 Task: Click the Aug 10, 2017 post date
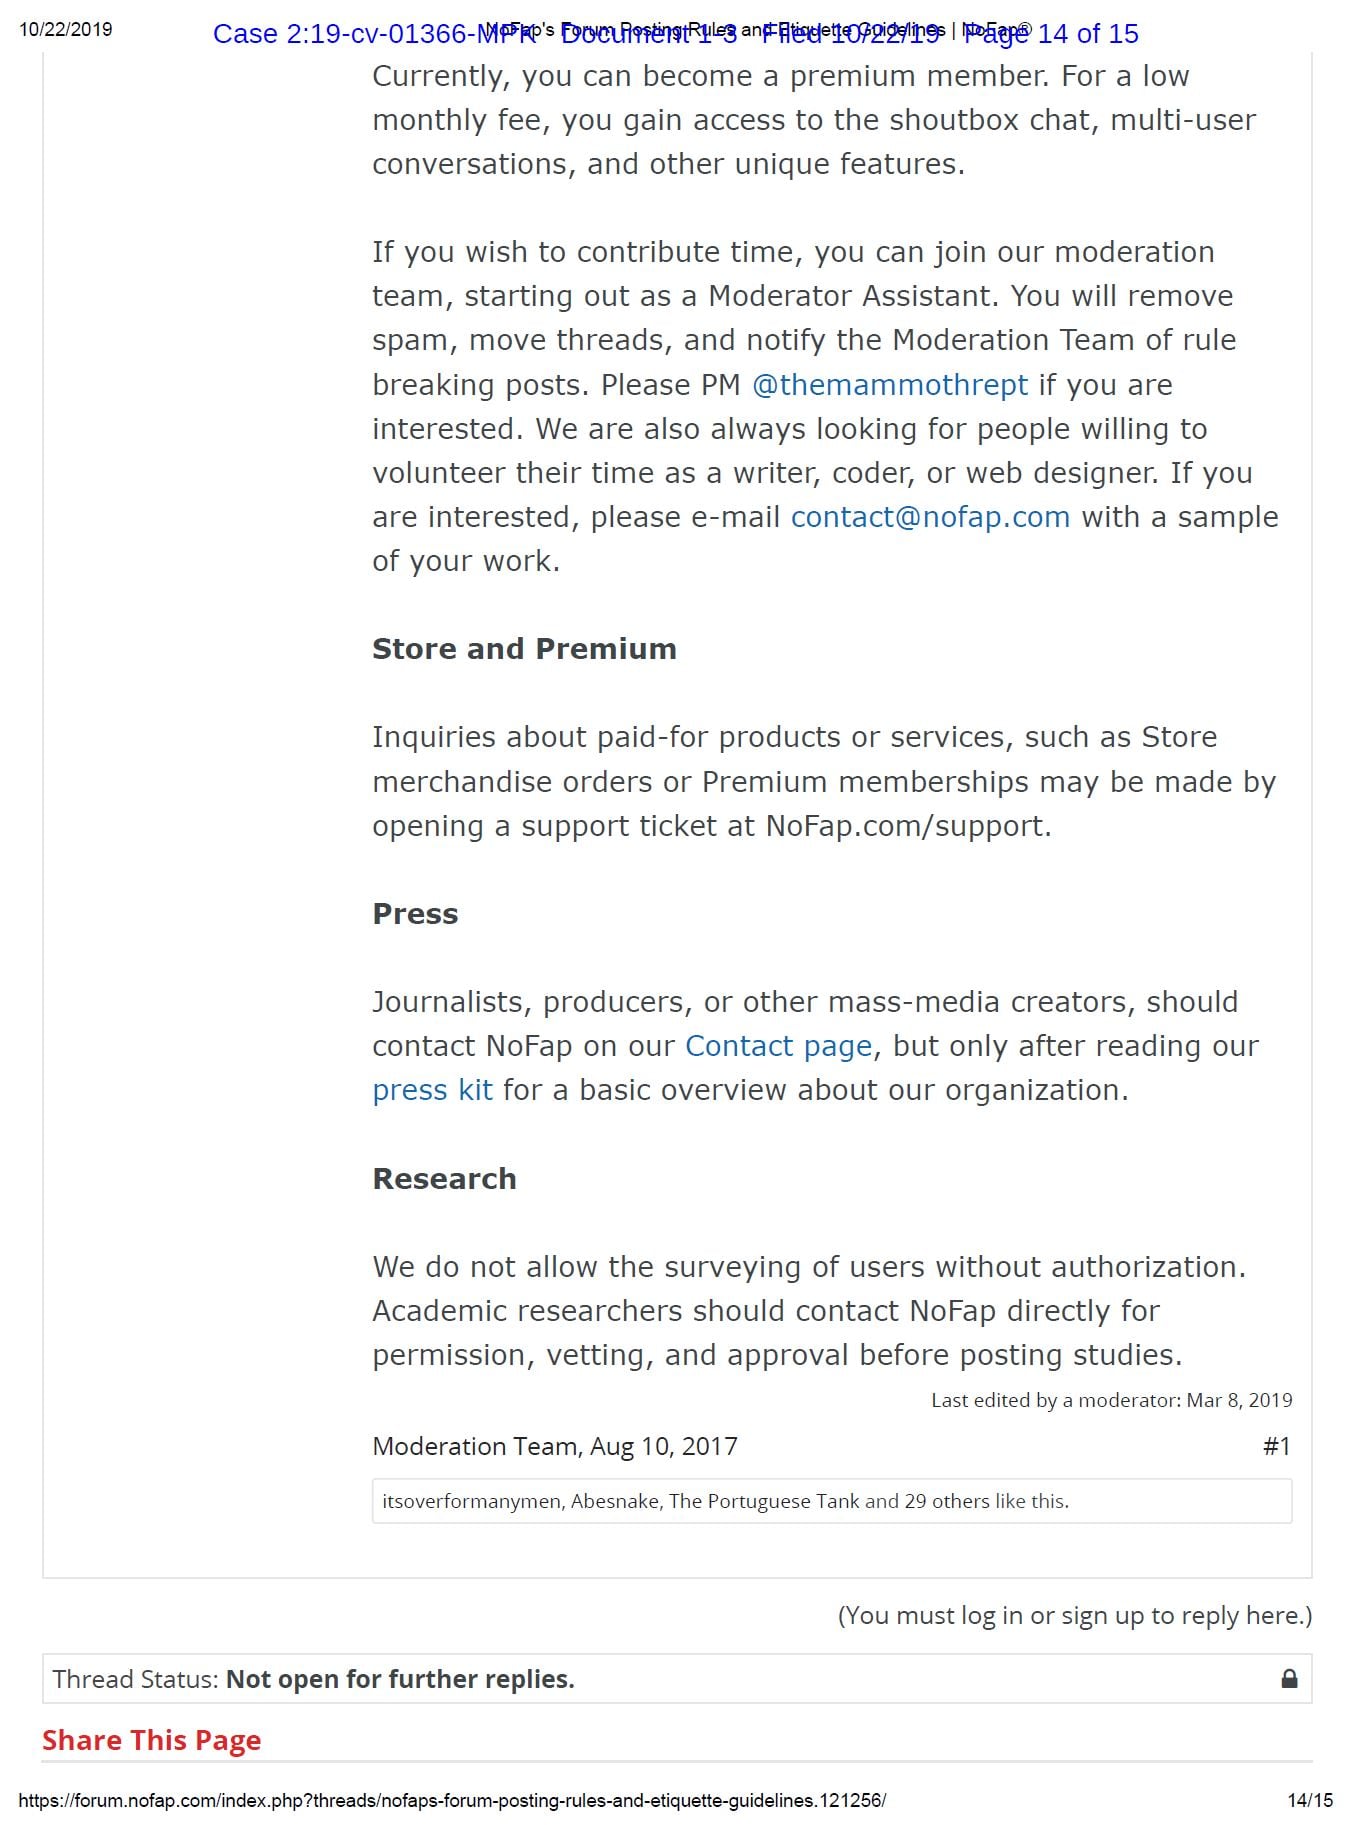[x=664, y=1446]
